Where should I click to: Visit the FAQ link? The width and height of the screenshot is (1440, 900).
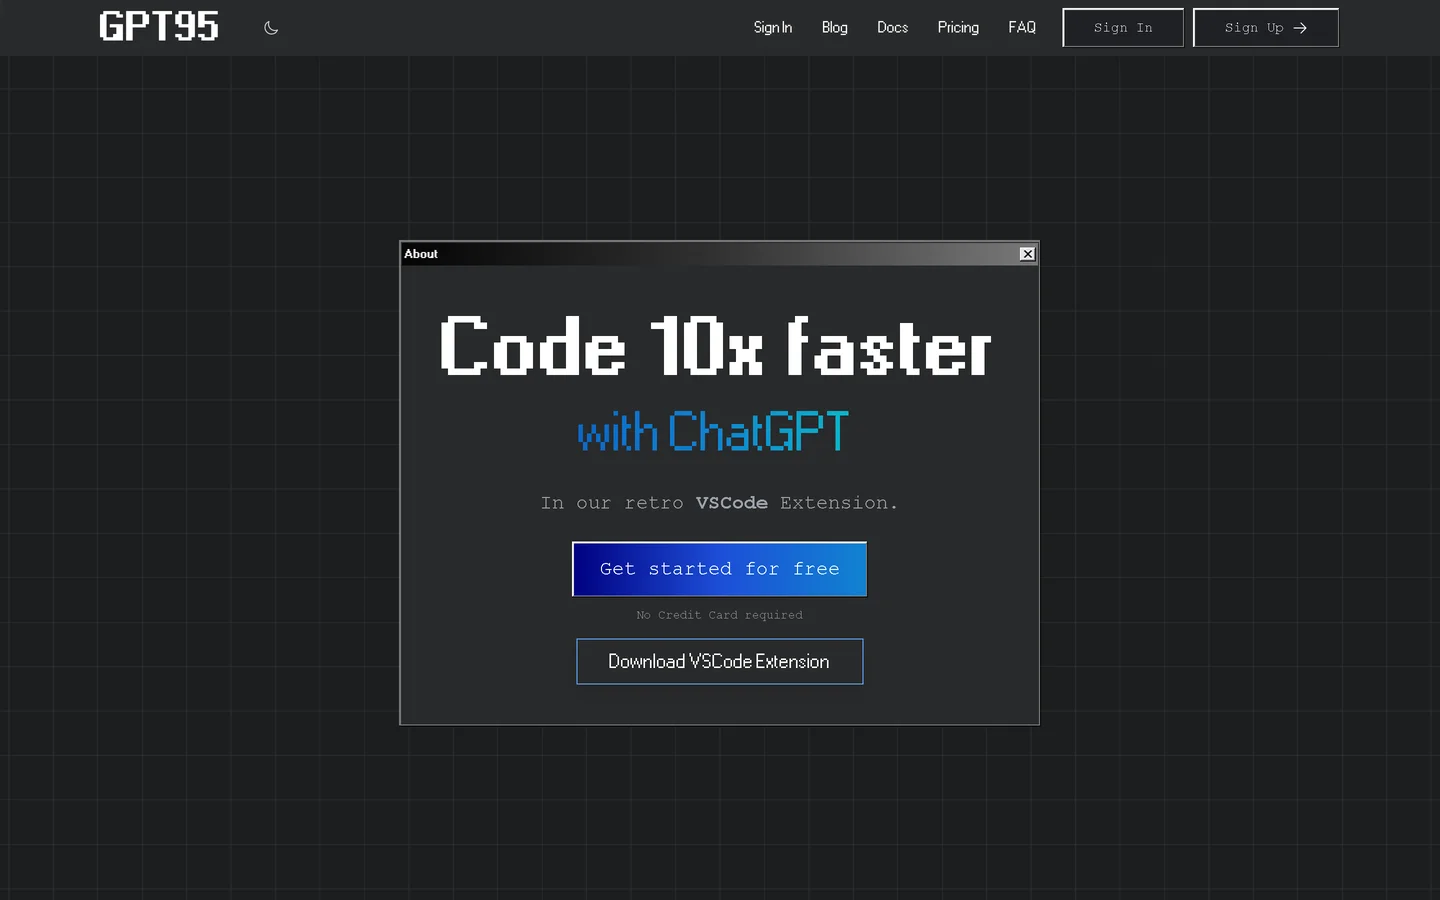coord(1022,27)
